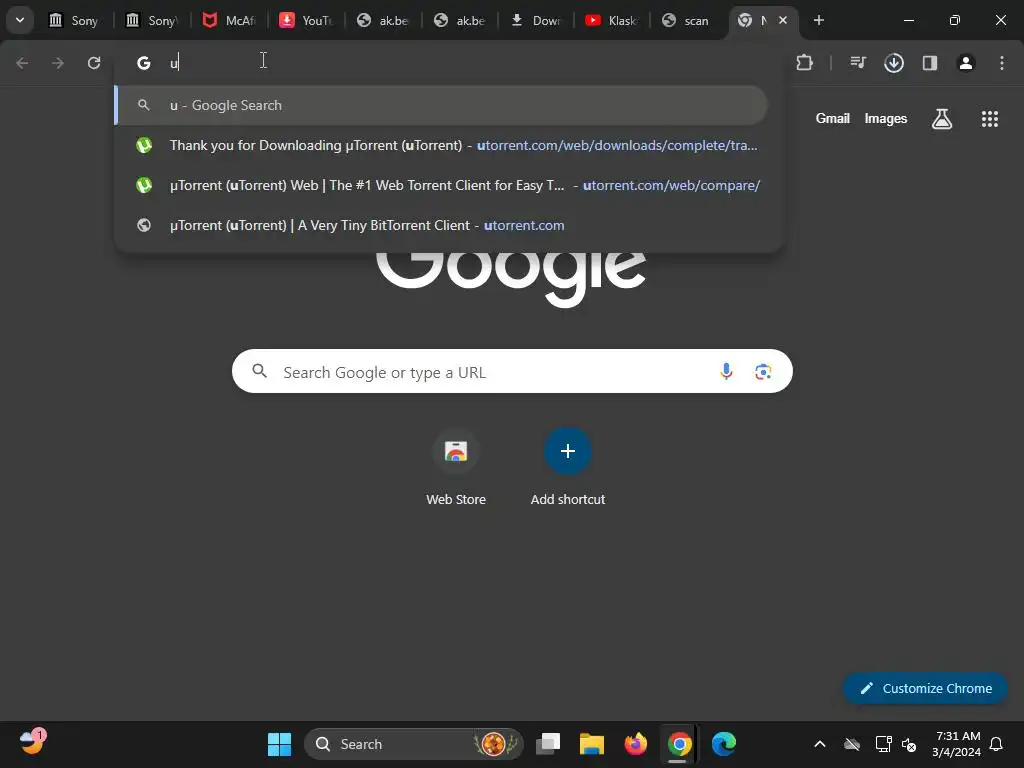Open the Windows Start menu
The height and width of the screenshot is (768, 1024).
(x=280, y=744)
